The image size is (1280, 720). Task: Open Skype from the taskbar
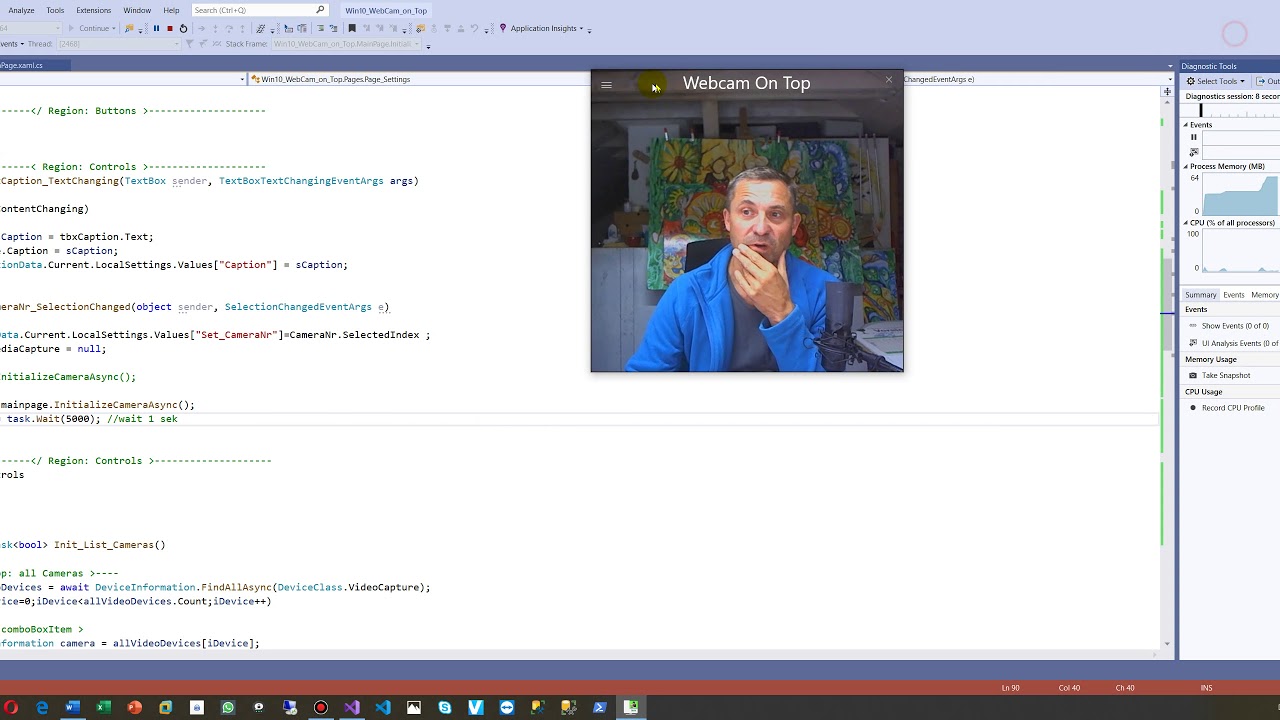point(445,708)
